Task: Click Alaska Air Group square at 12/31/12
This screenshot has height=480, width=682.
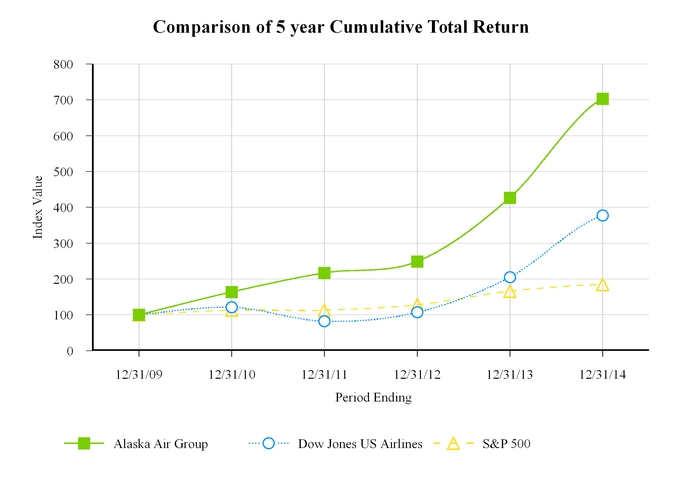Action: coord(417,262)
